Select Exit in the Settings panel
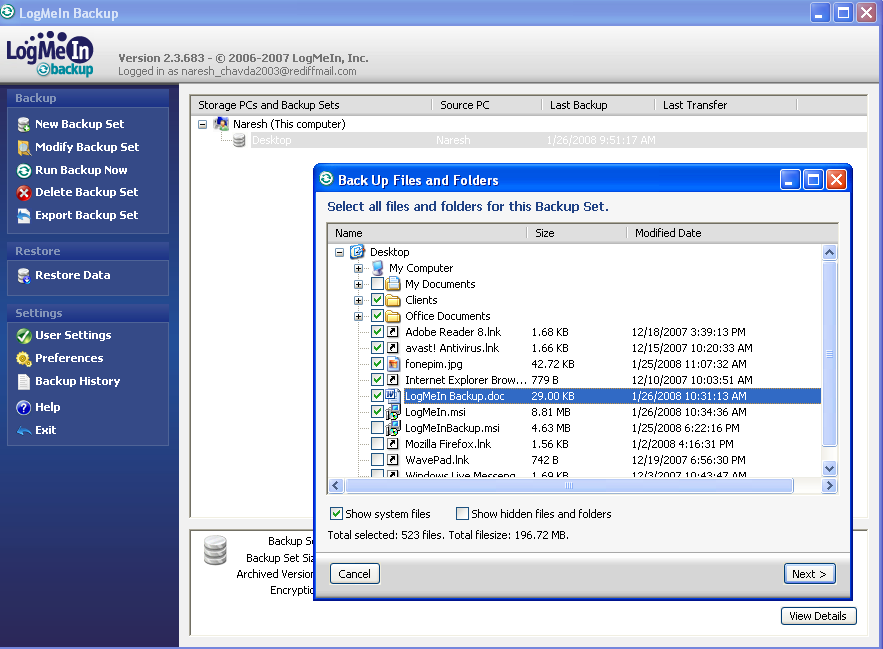883x649 pixels. coord(45,430)
